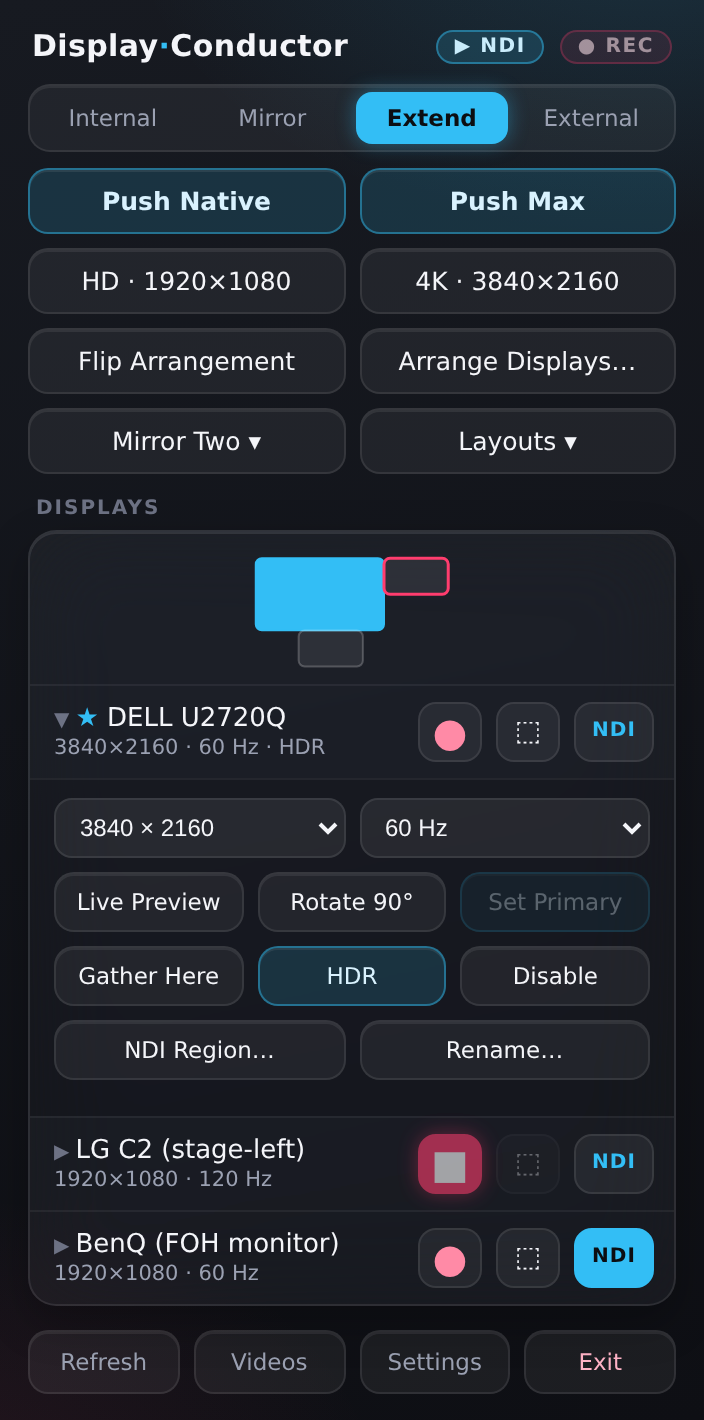Switch to the Mirror mode tab
This screenshot has width=704, height=1420.
click(x=272, y=118)
